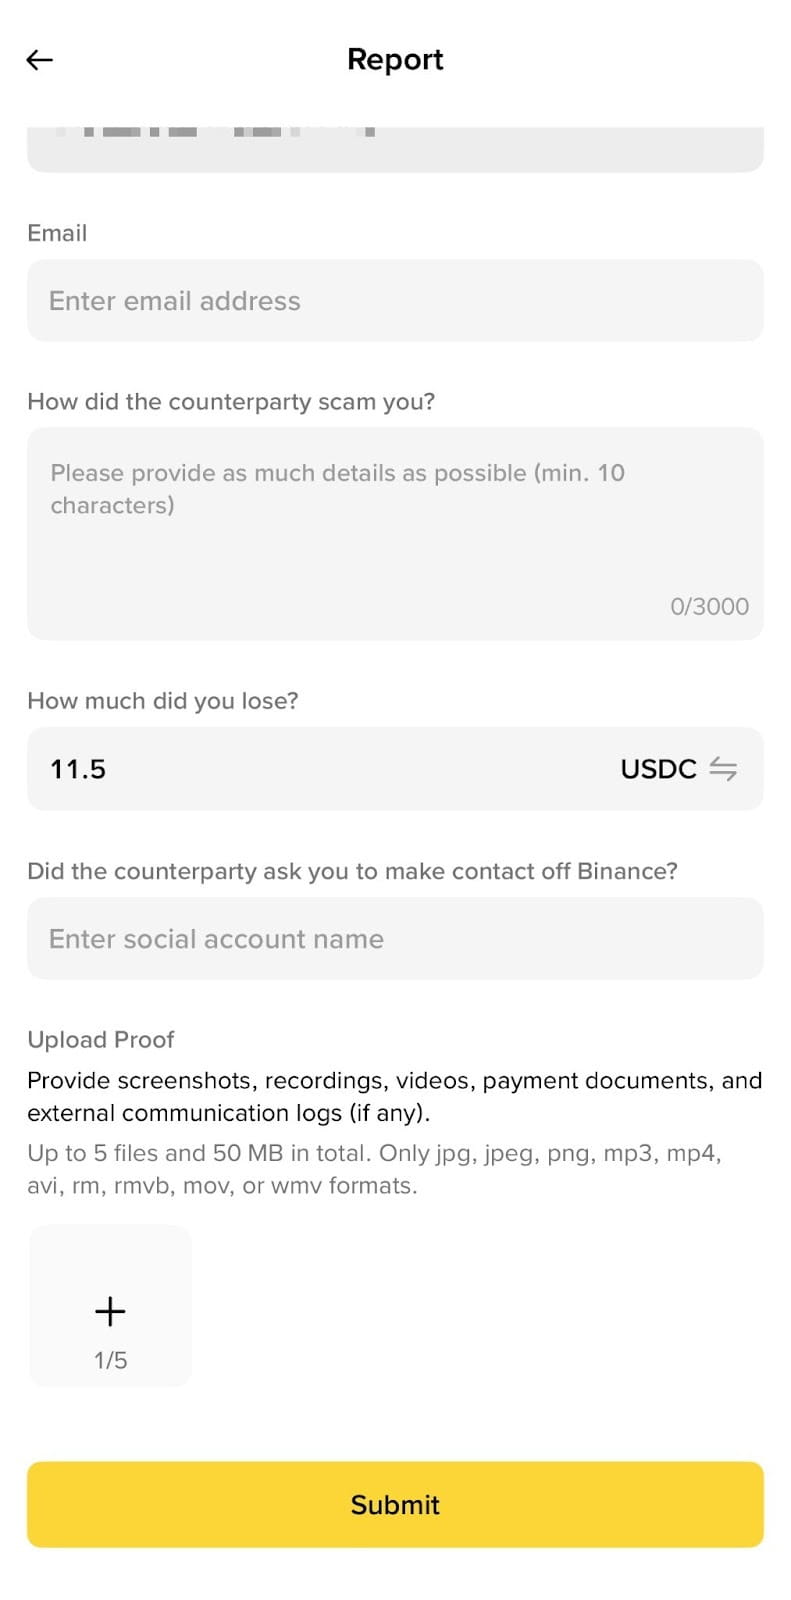The width and height of the screenshot is (791, 1600).
Task: Click the 0/3000 character counter
Action: pyautogui.click(x=709, y=606)
